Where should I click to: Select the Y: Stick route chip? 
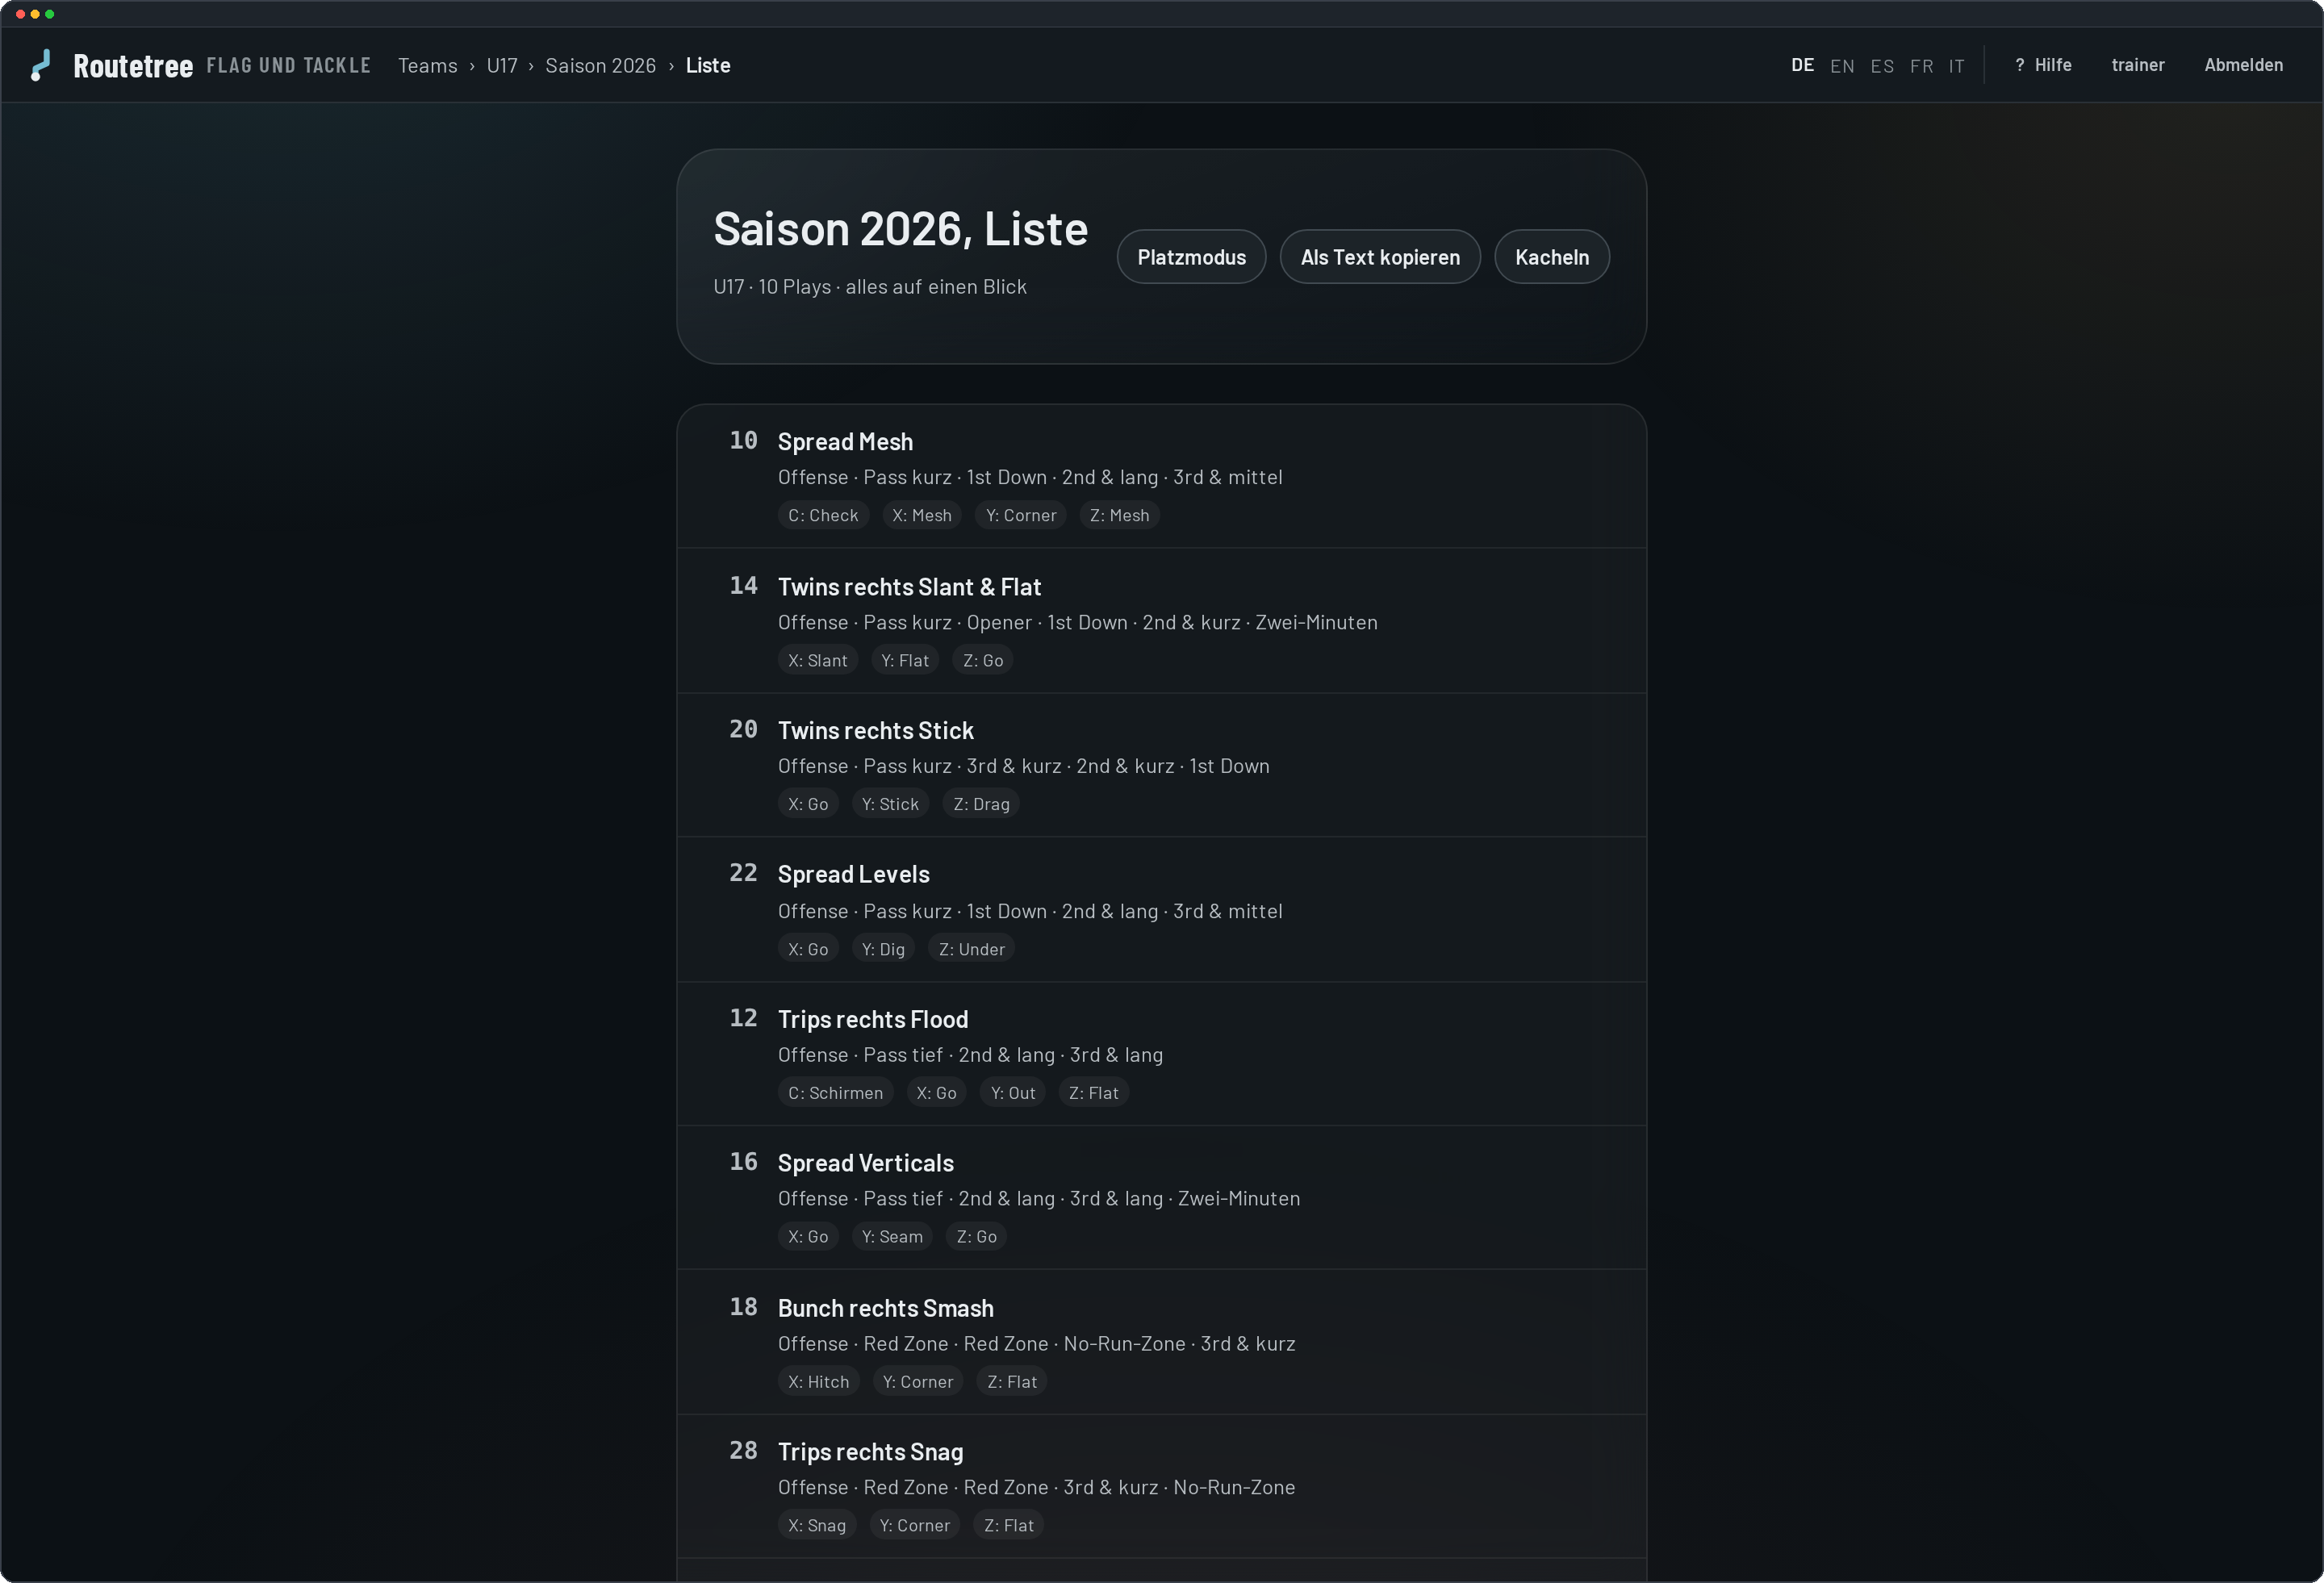890,804
